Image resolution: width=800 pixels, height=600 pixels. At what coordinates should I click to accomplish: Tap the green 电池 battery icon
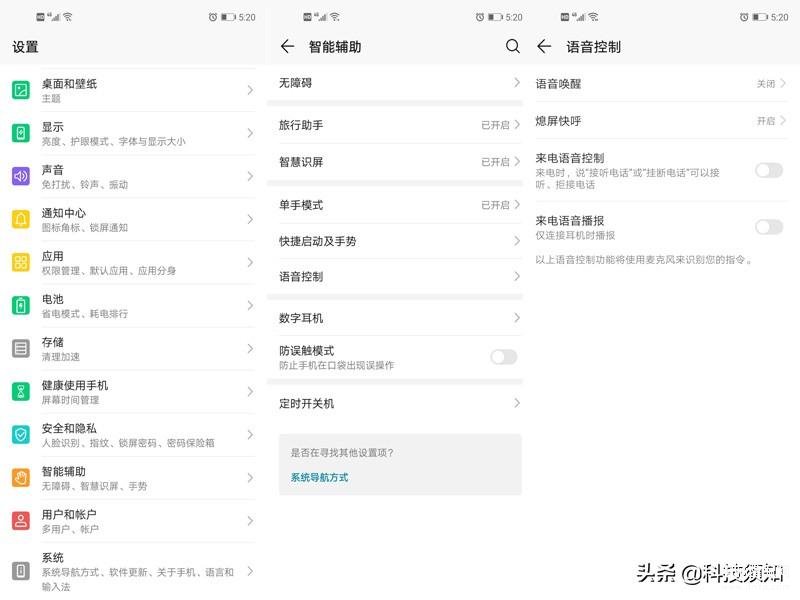click(21, 305)
